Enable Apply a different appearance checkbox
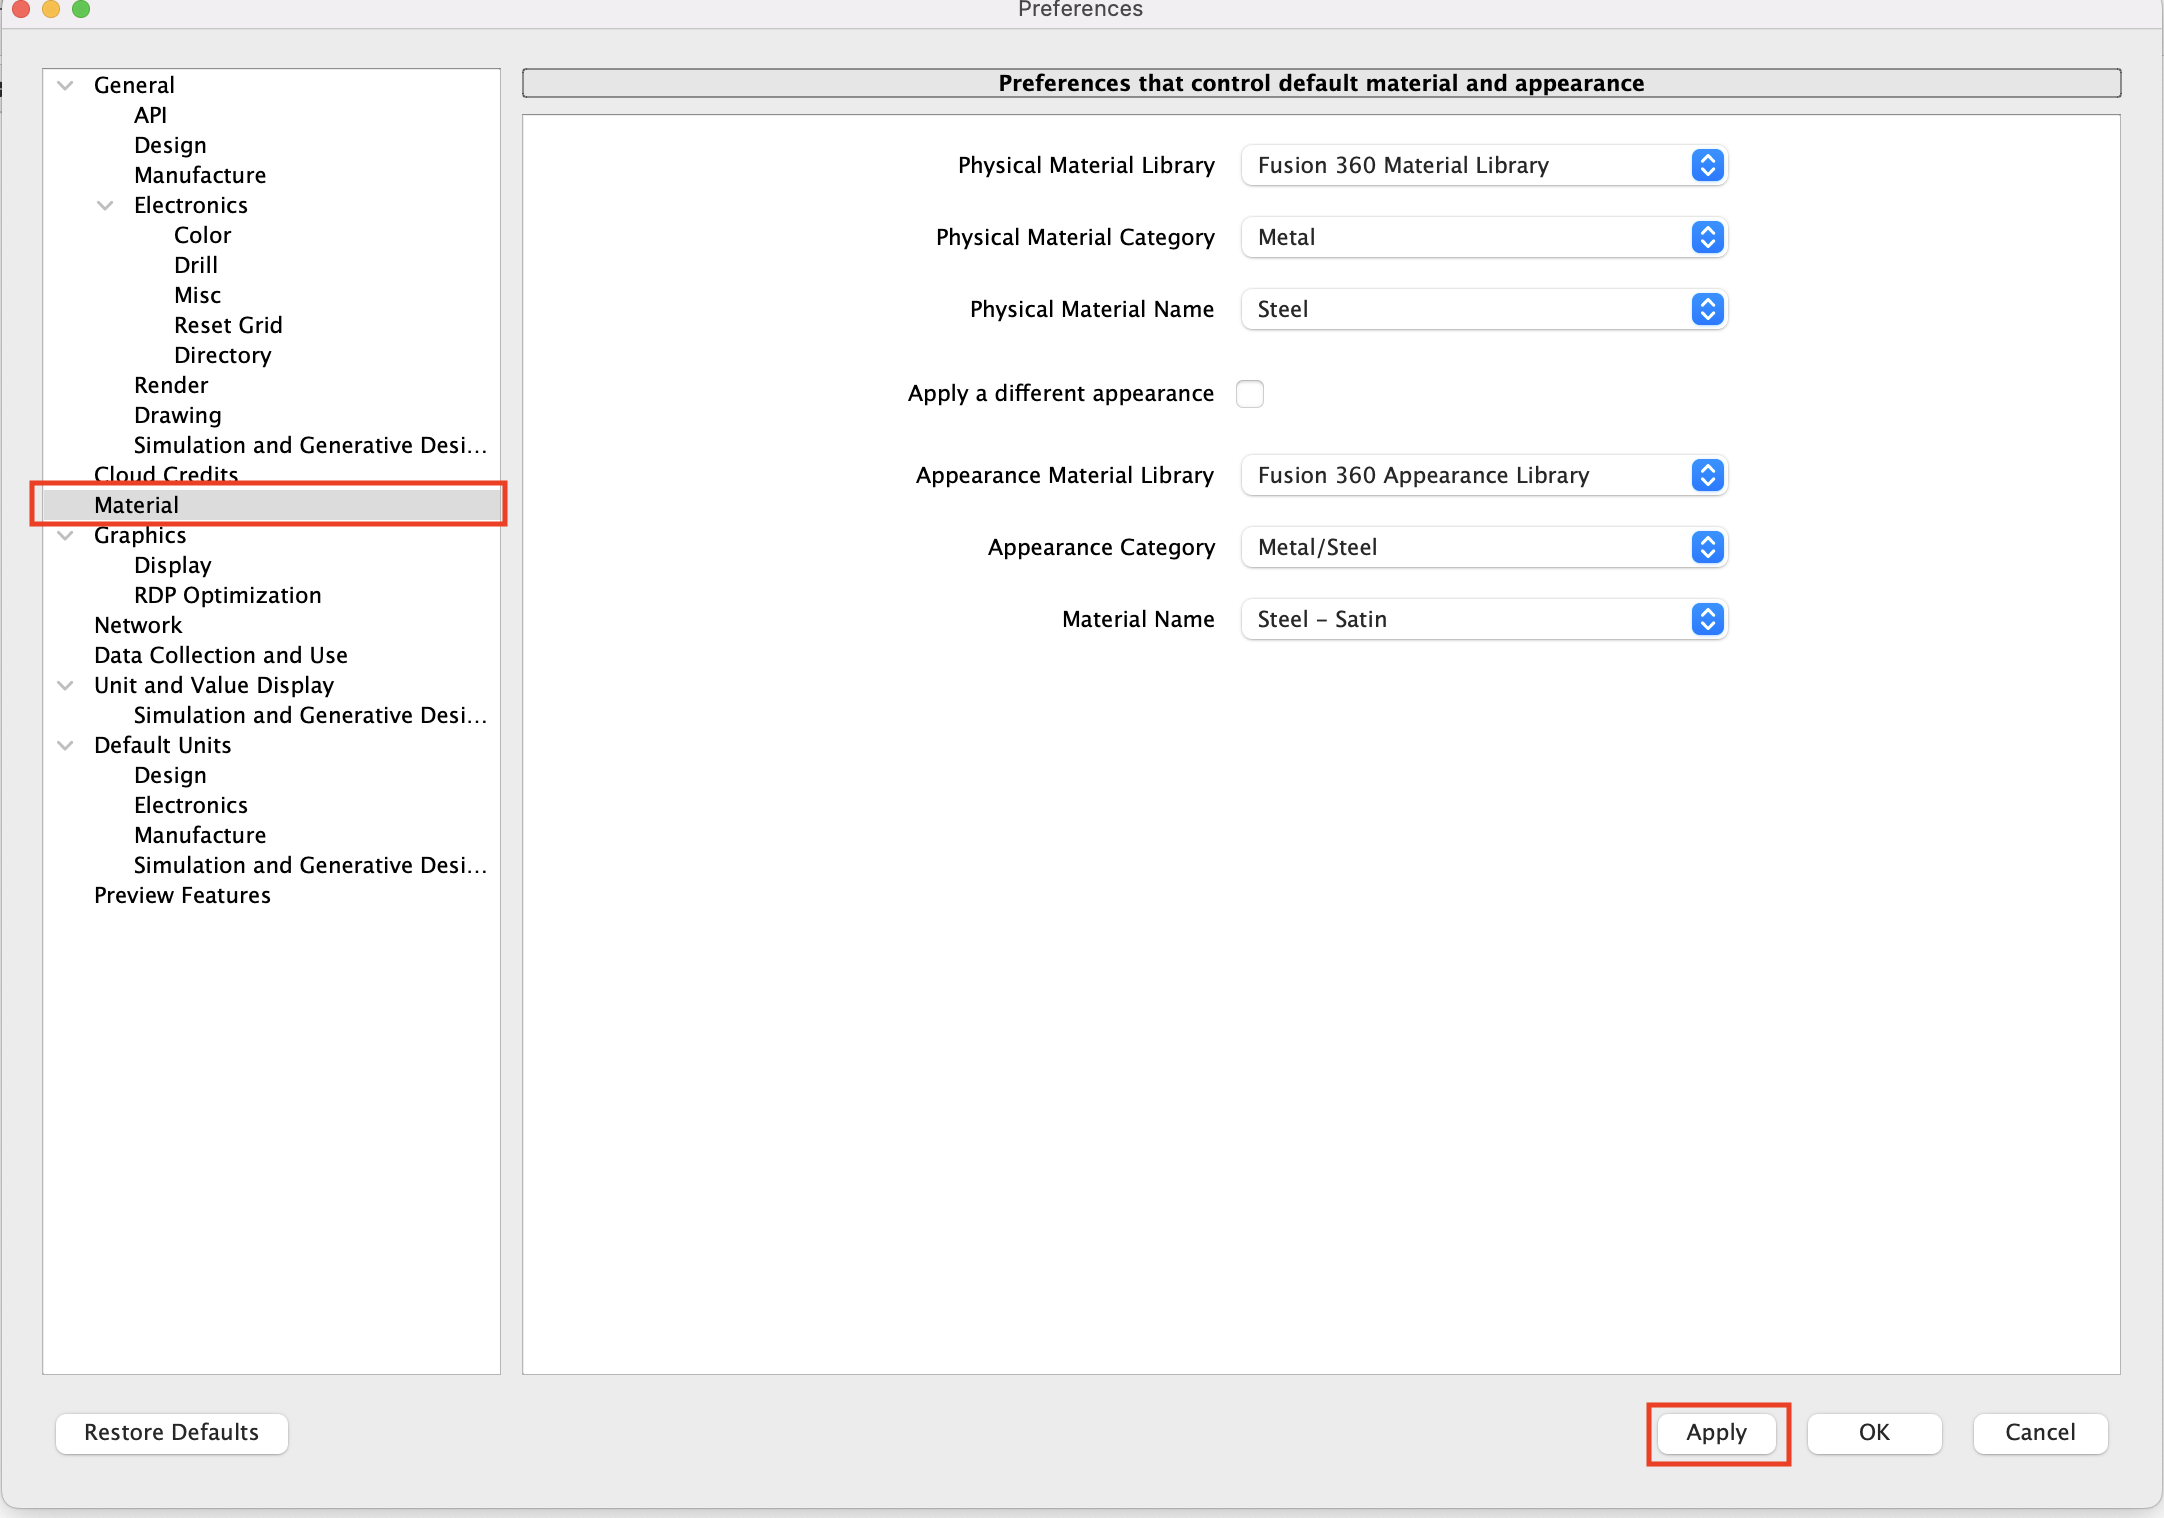Viewport: 2164px width, 1518px height. [1249, 393]
